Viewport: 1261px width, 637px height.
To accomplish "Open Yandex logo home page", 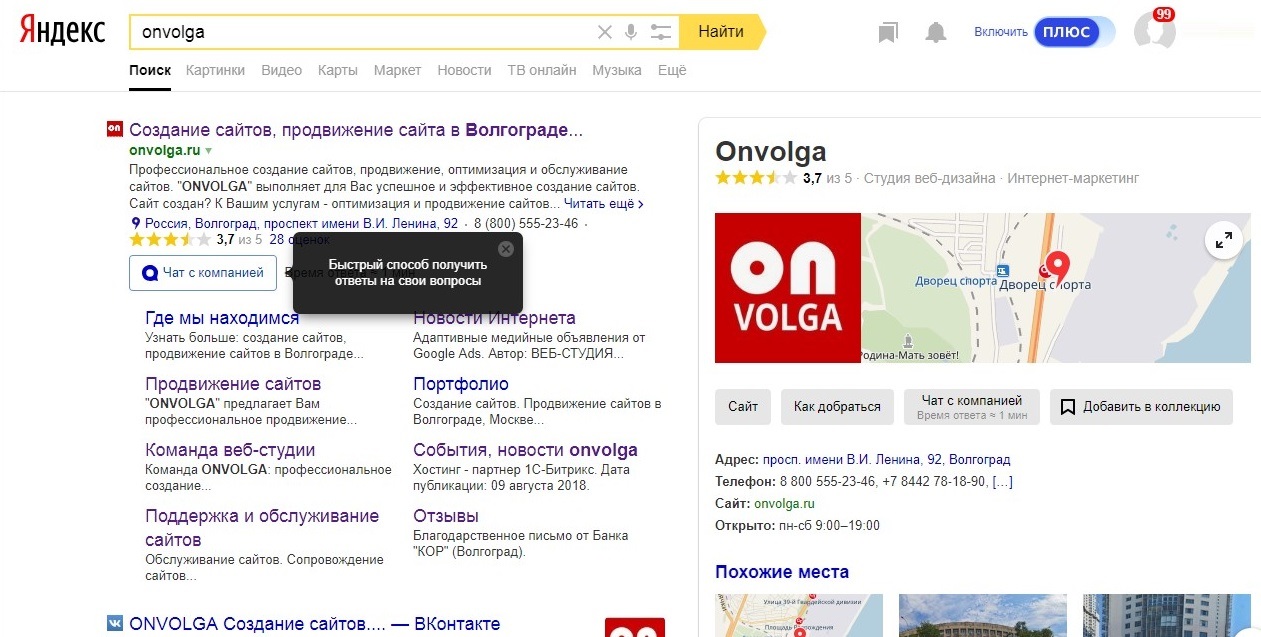I will (62, 32).
